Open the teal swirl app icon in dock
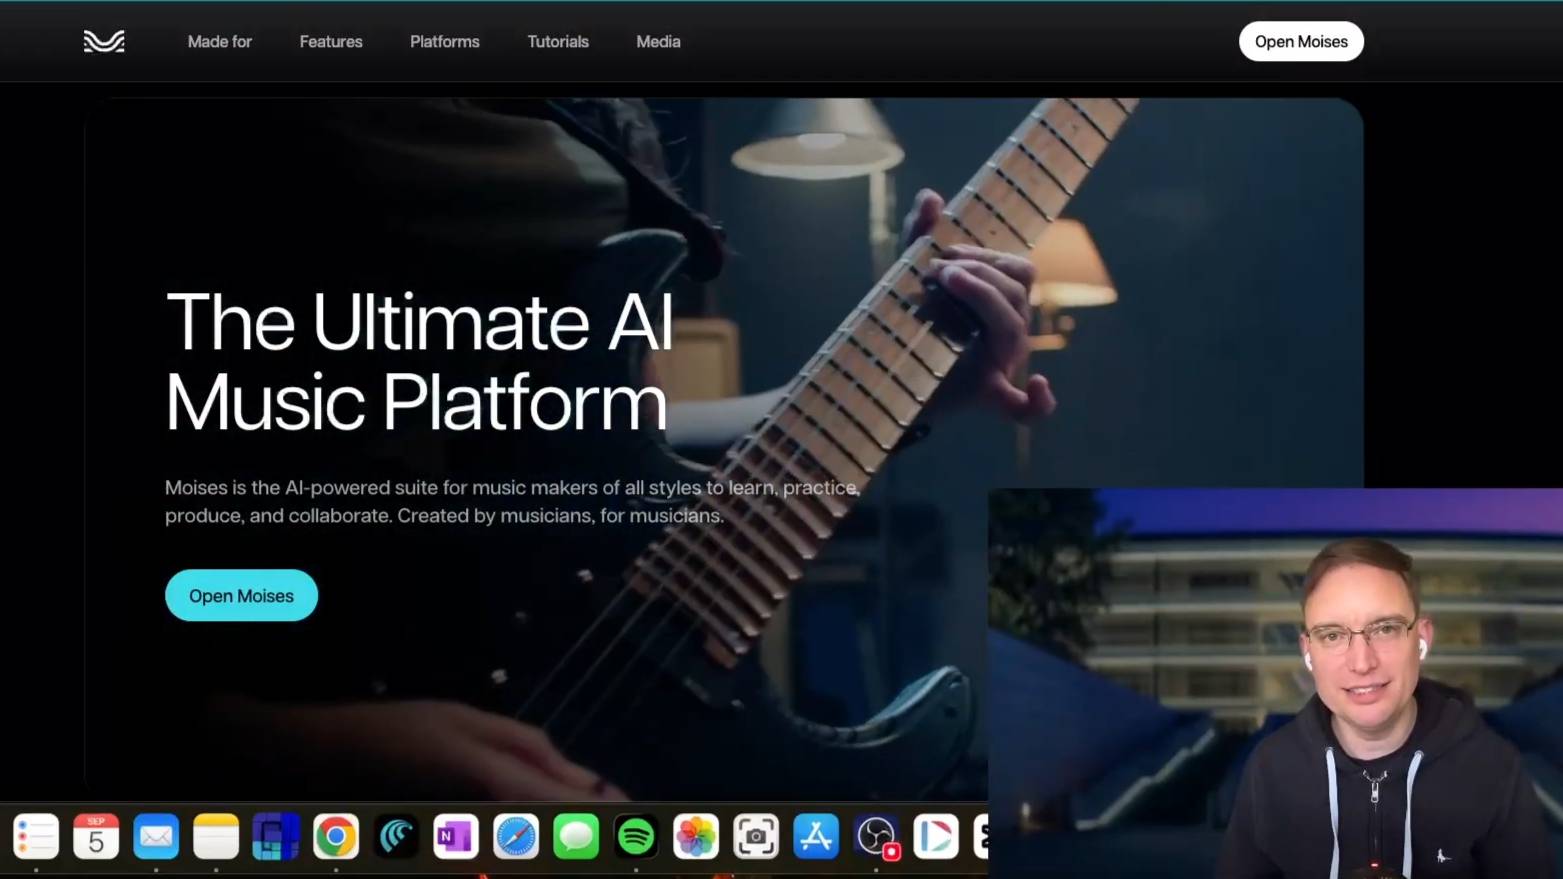This screenshot has height=879, width=1563. [396, 836]
